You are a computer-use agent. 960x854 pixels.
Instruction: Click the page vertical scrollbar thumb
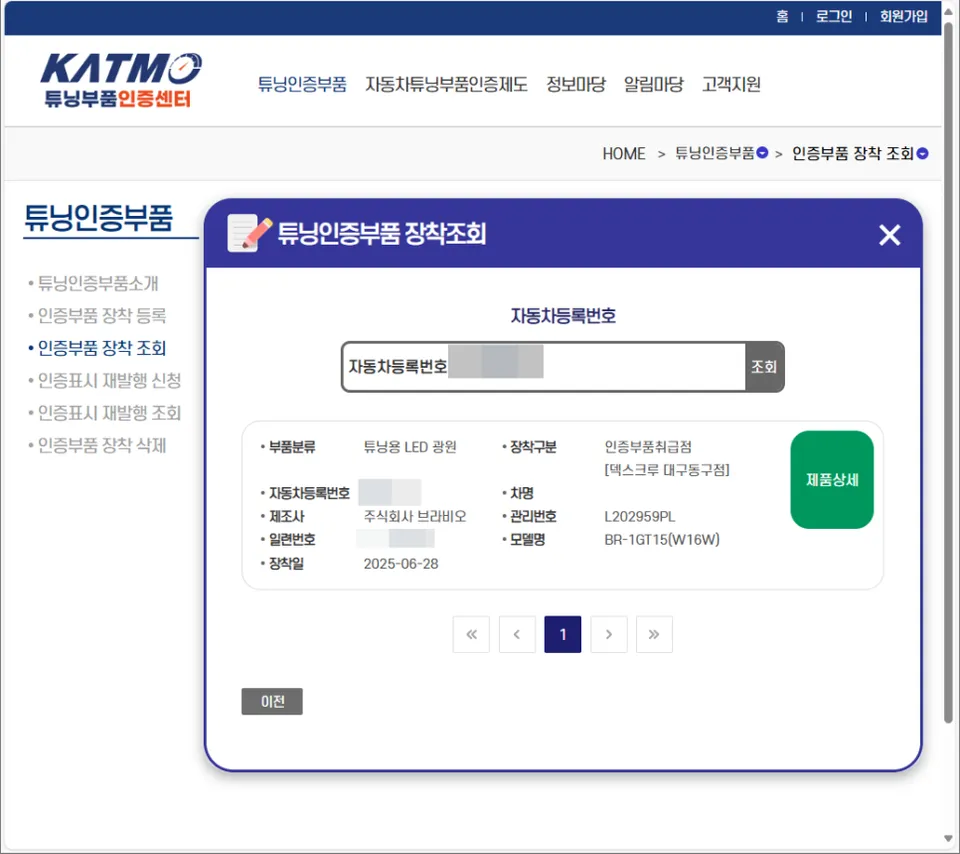coord(948,373)
